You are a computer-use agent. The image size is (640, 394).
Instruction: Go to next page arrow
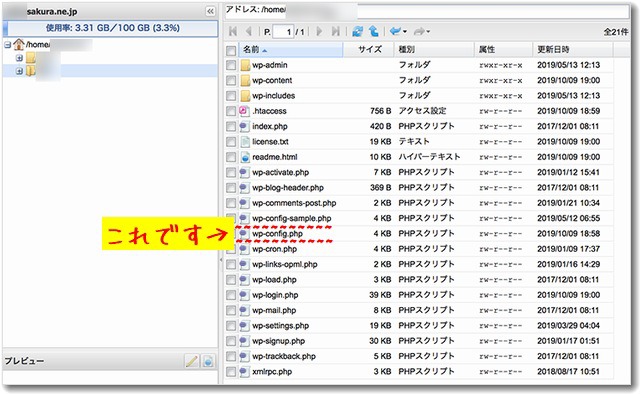(319, 31)
